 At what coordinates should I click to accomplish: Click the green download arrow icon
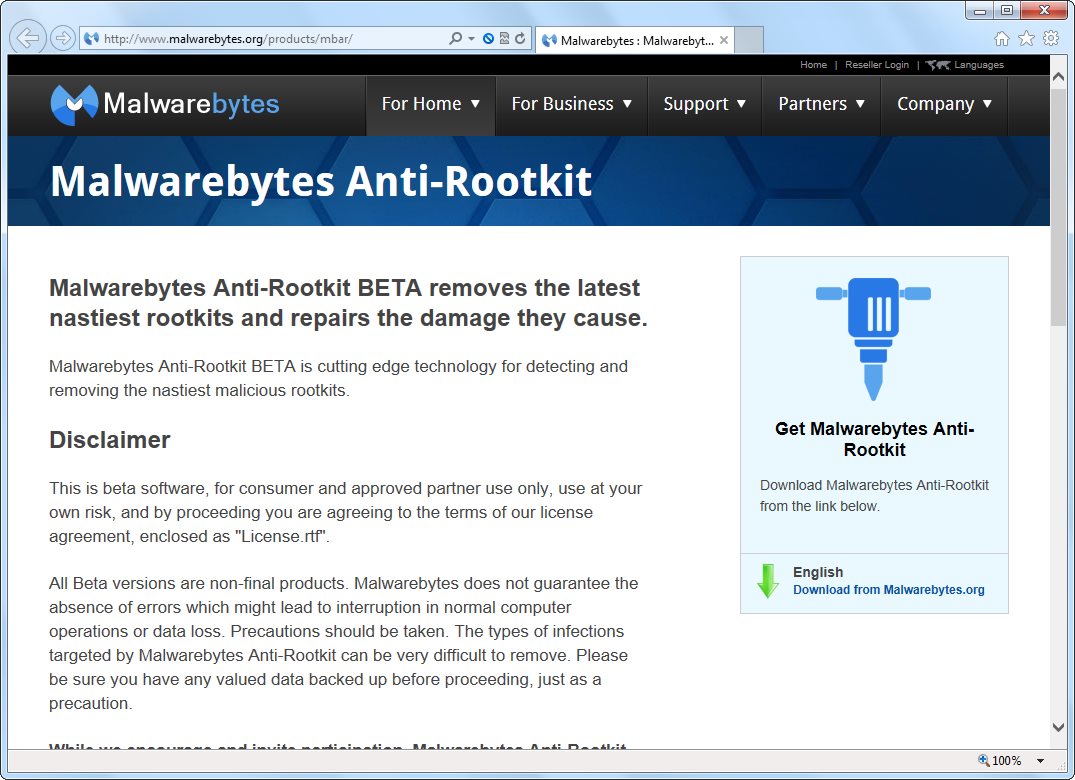pyautogui.click(x=768, y=581)
